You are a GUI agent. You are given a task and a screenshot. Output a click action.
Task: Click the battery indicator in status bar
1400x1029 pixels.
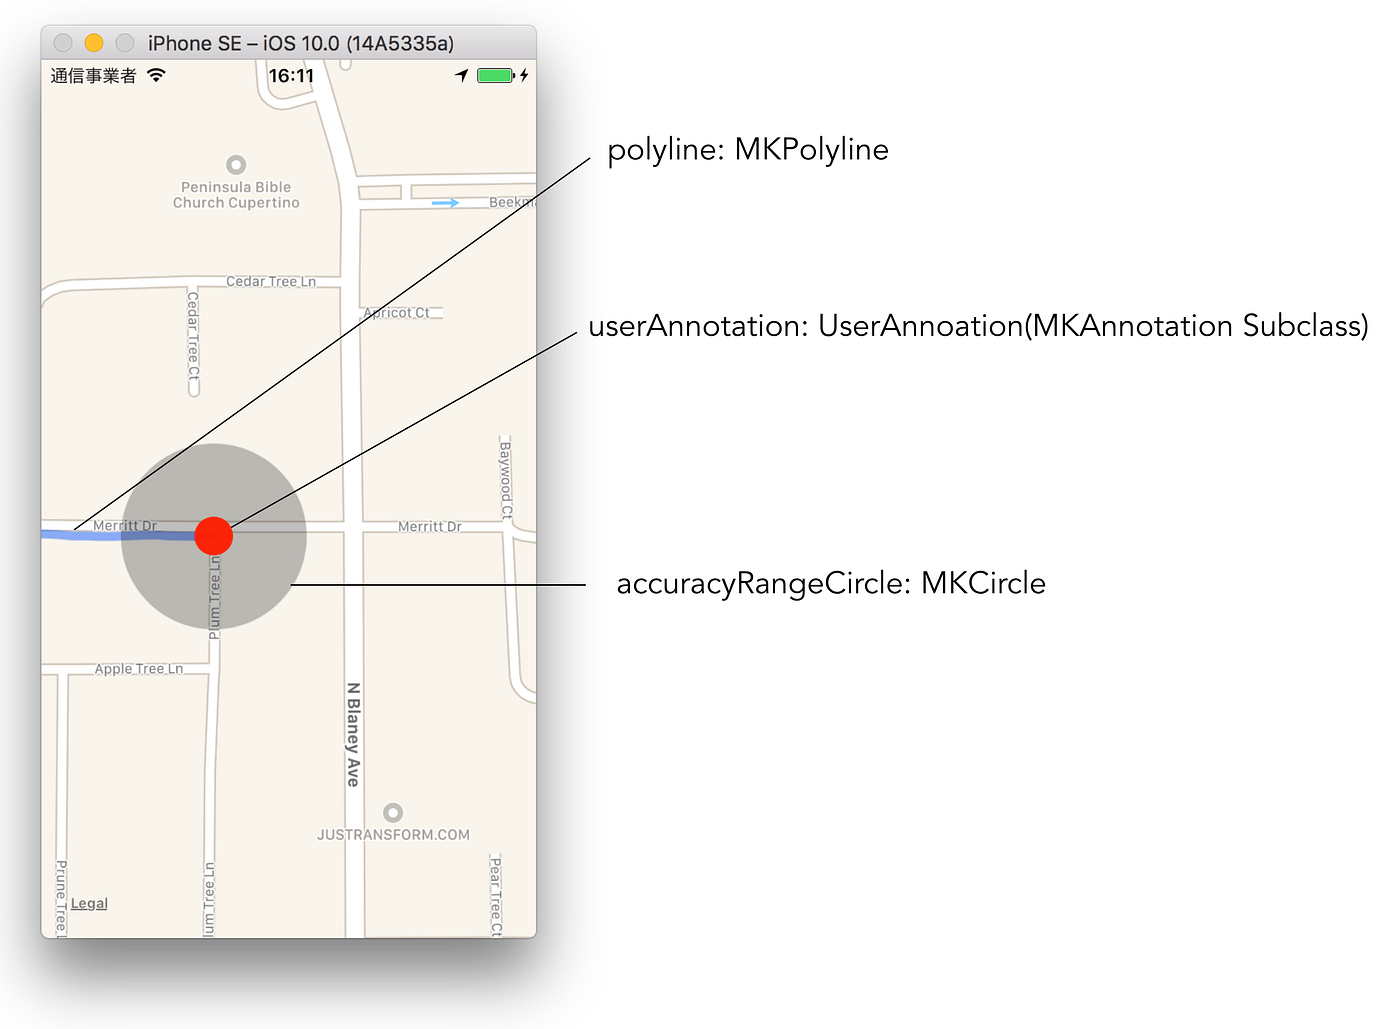494,74
